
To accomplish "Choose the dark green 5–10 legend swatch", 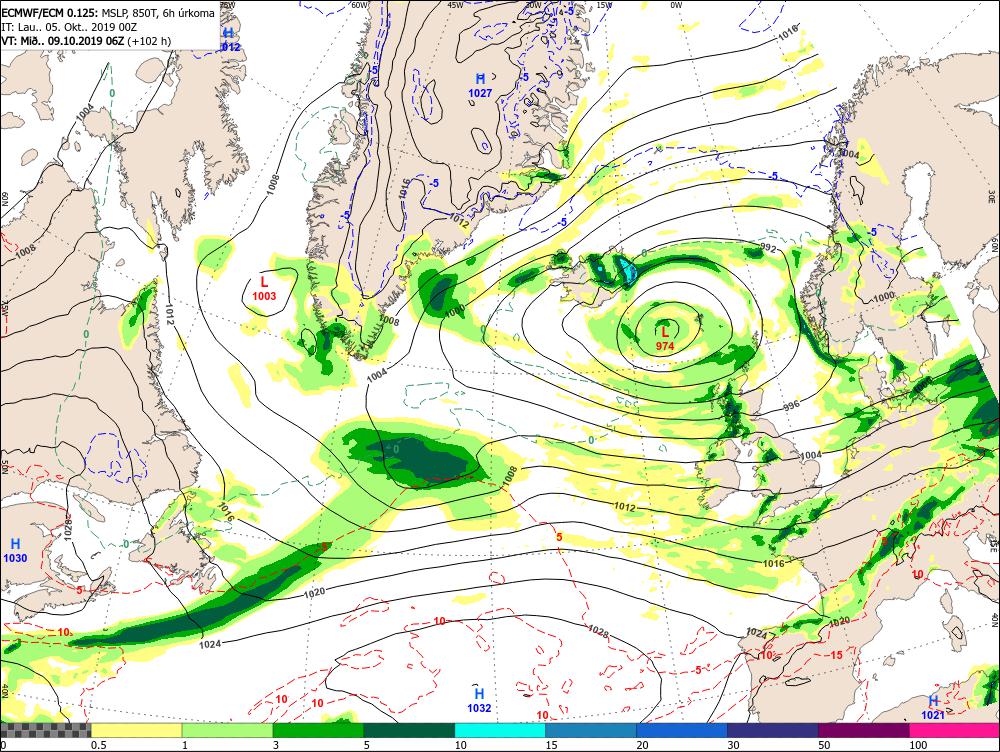I will coord(409,730).
